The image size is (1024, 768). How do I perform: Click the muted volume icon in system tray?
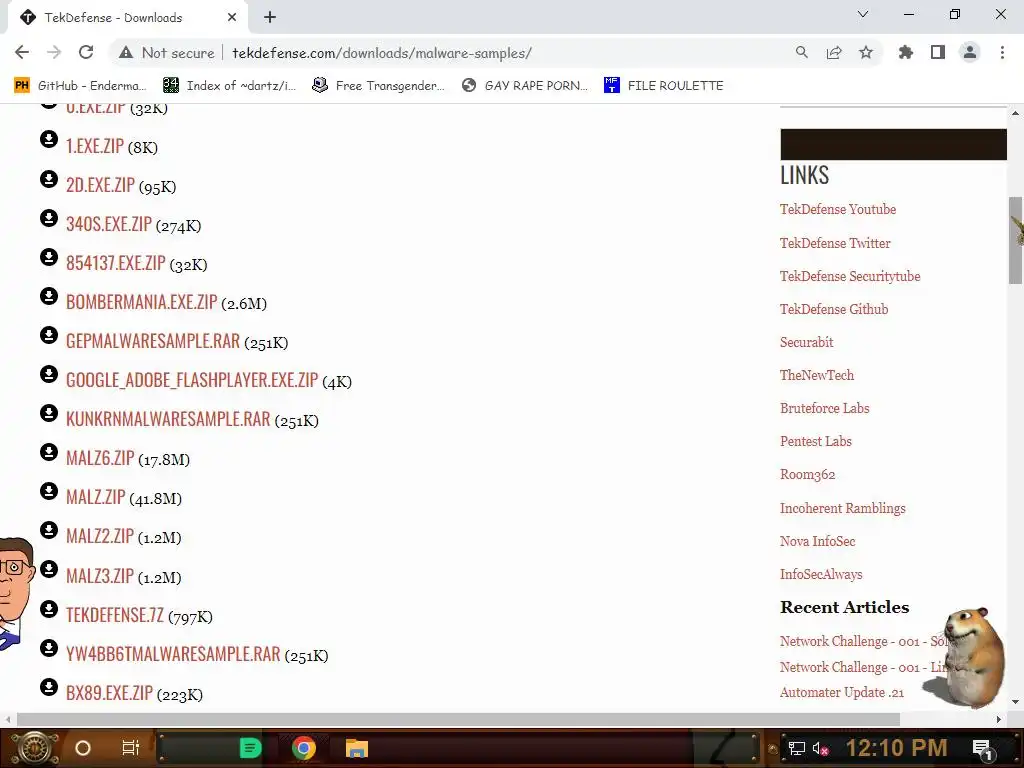coord(821,748)
